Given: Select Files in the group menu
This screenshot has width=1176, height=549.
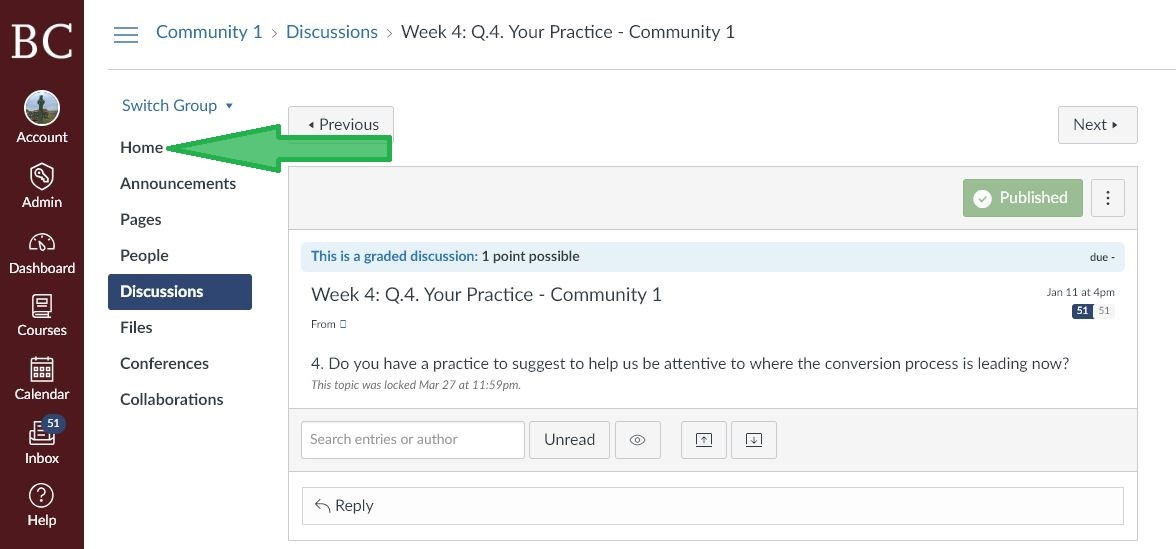Looking at the screenshot, I should (136, 328).
